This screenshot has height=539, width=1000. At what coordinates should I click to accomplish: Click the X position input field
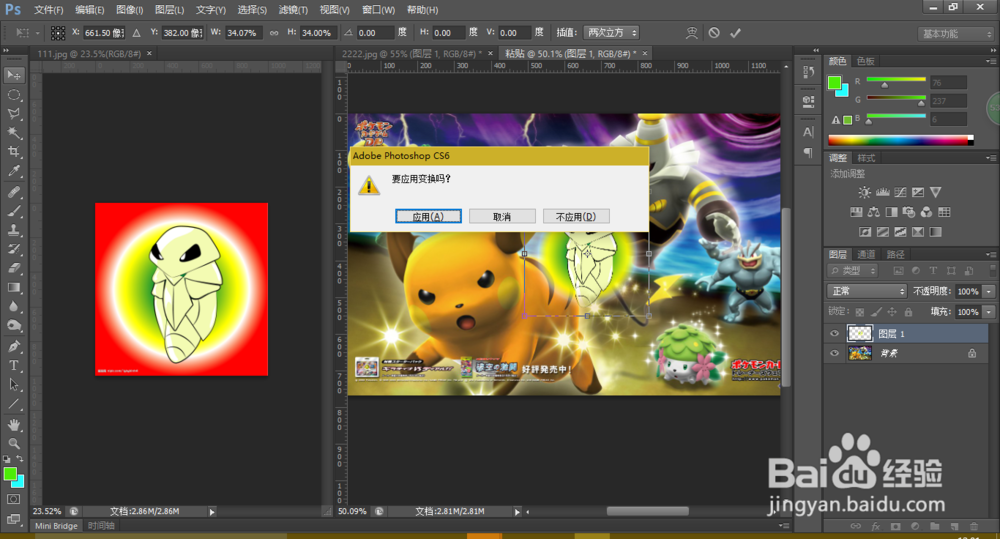click(x=104, y=33)
